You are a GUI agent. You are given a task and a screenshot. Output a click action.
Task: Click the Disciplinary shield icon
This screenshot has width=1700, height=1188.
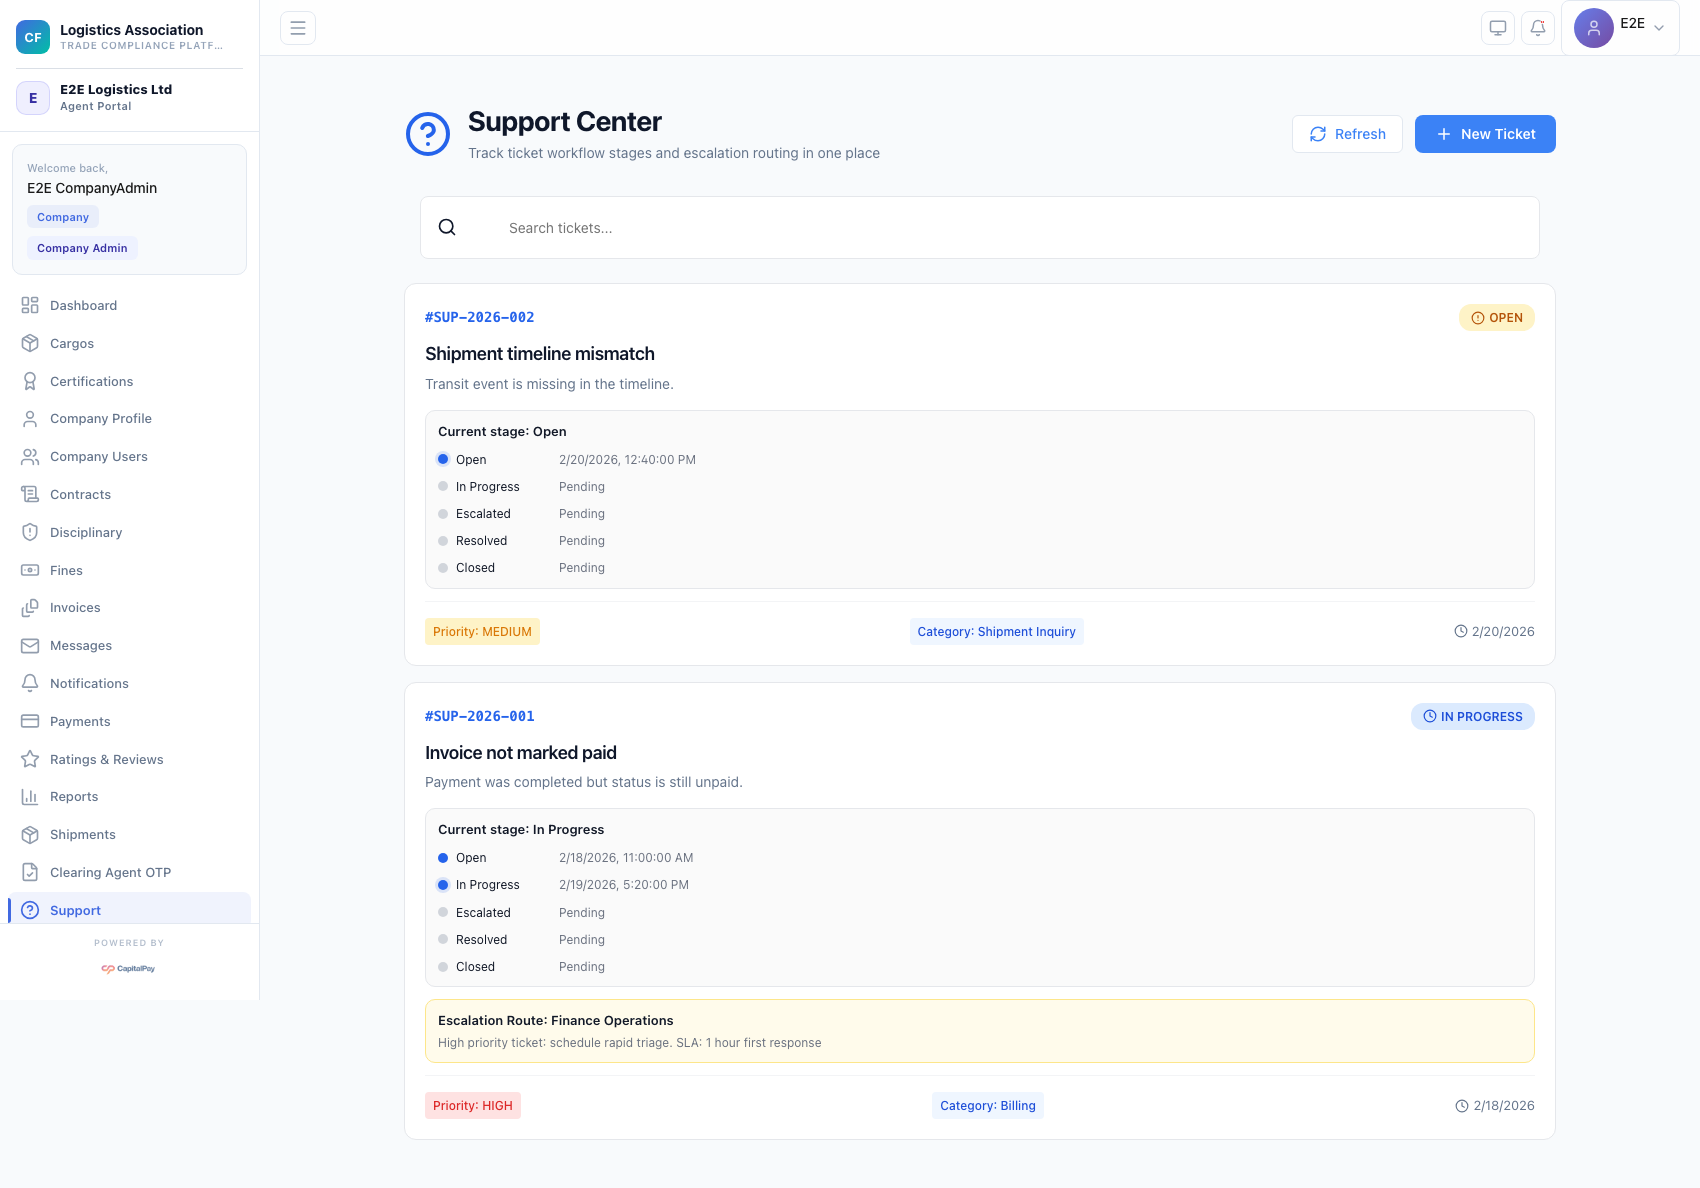pos(30,532)
